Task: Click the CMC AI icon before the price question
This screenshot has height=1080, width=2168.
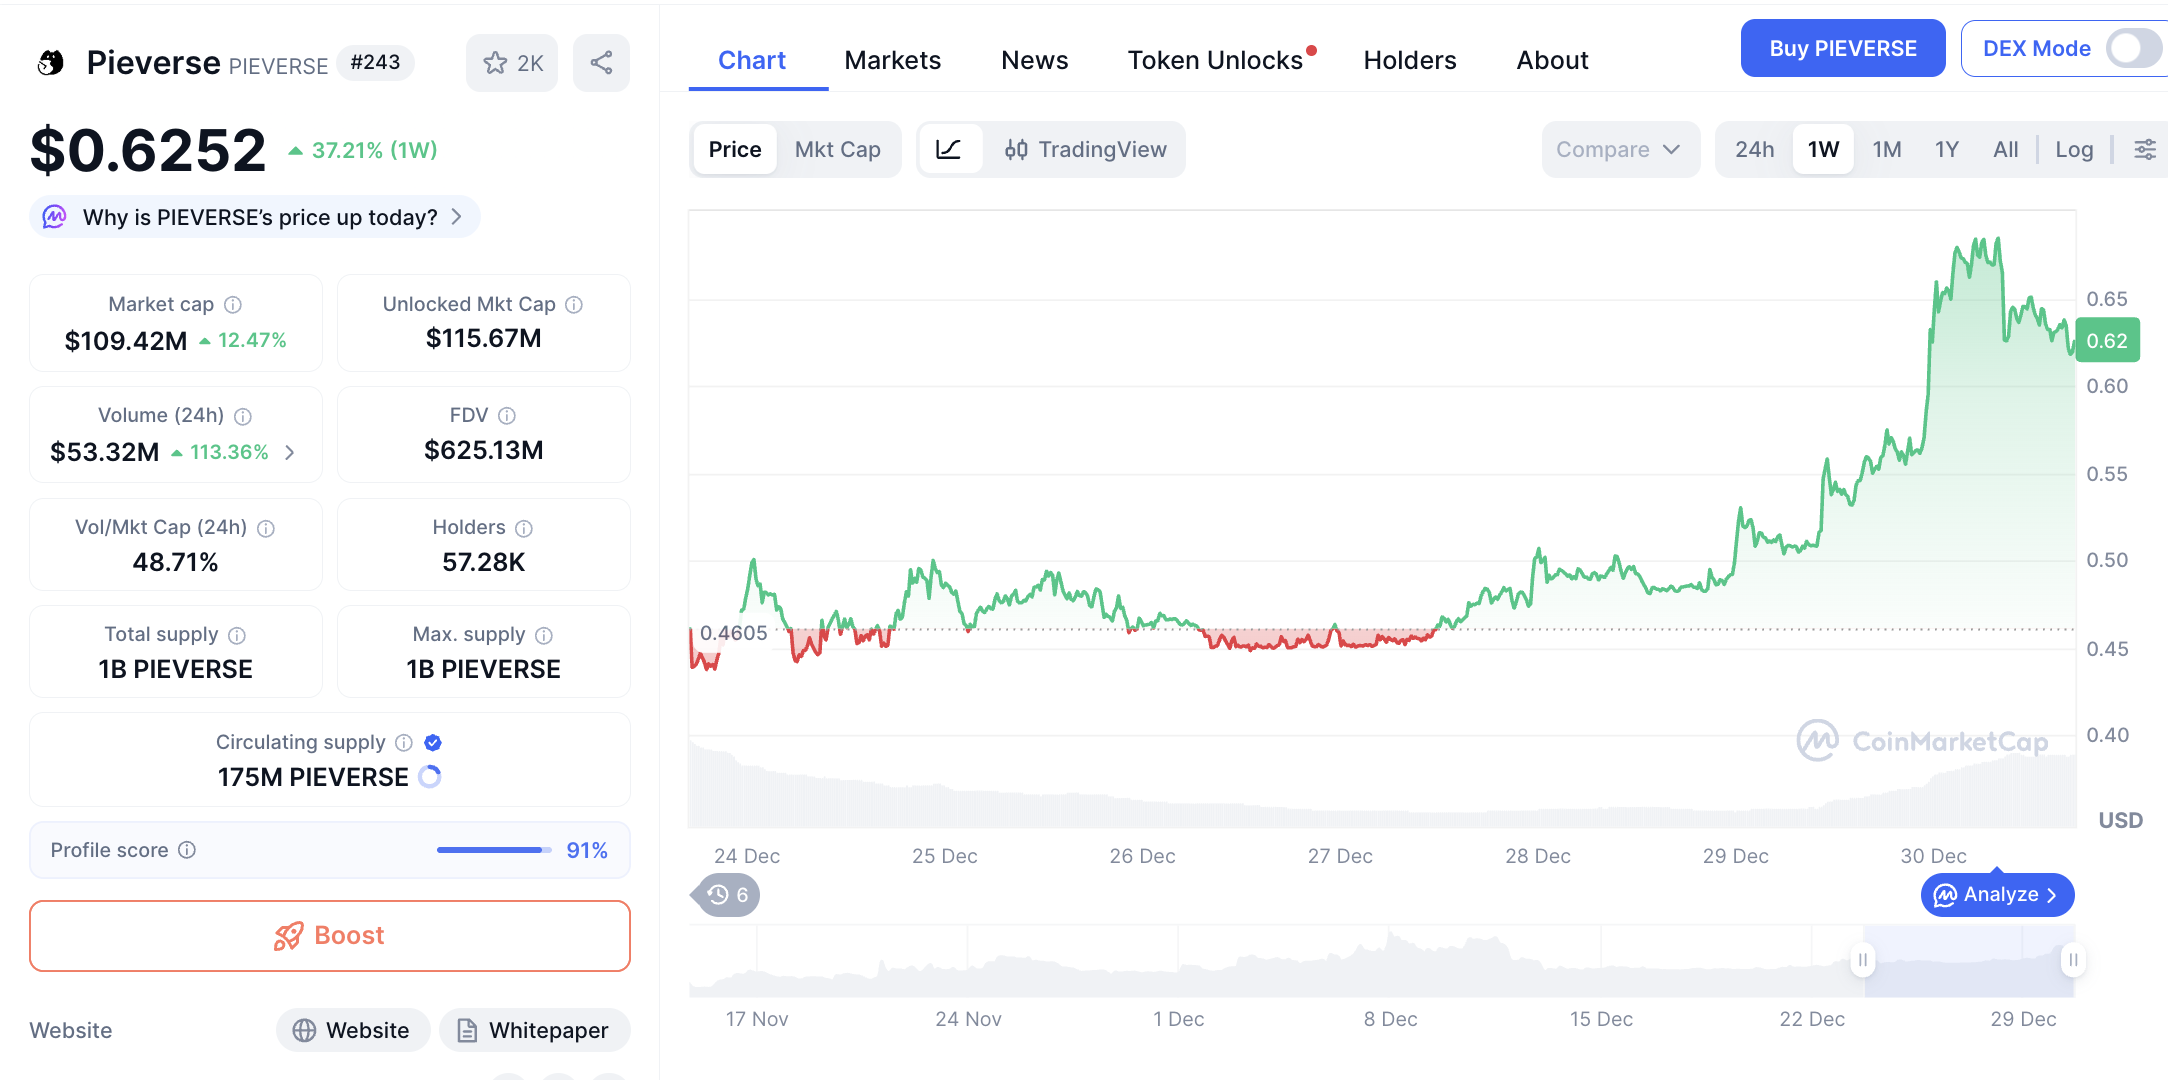Action: tap(55, 216)
